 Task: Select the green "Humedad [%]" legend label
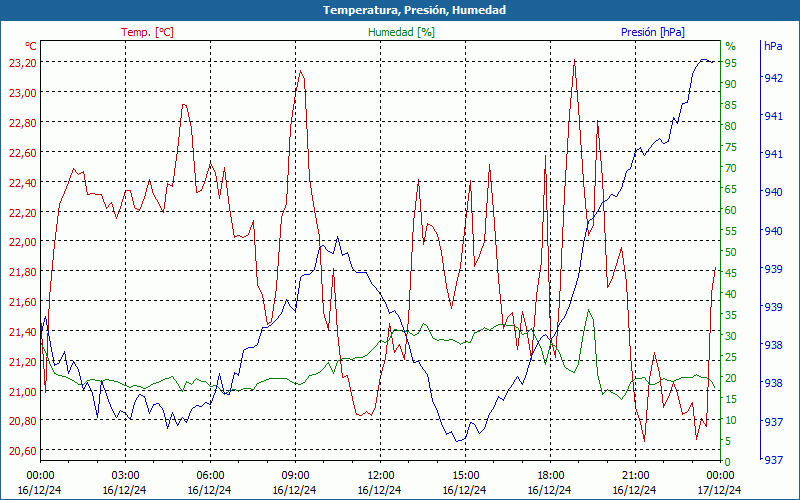[401, 32]
